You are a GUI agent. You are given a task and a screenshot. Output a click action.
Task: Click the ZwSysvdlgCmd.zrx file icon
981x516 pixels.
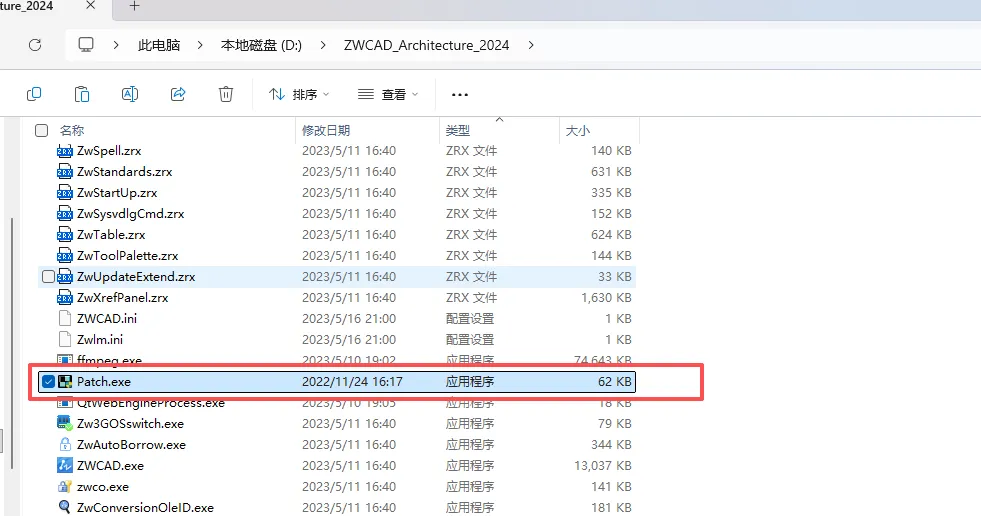65,213
